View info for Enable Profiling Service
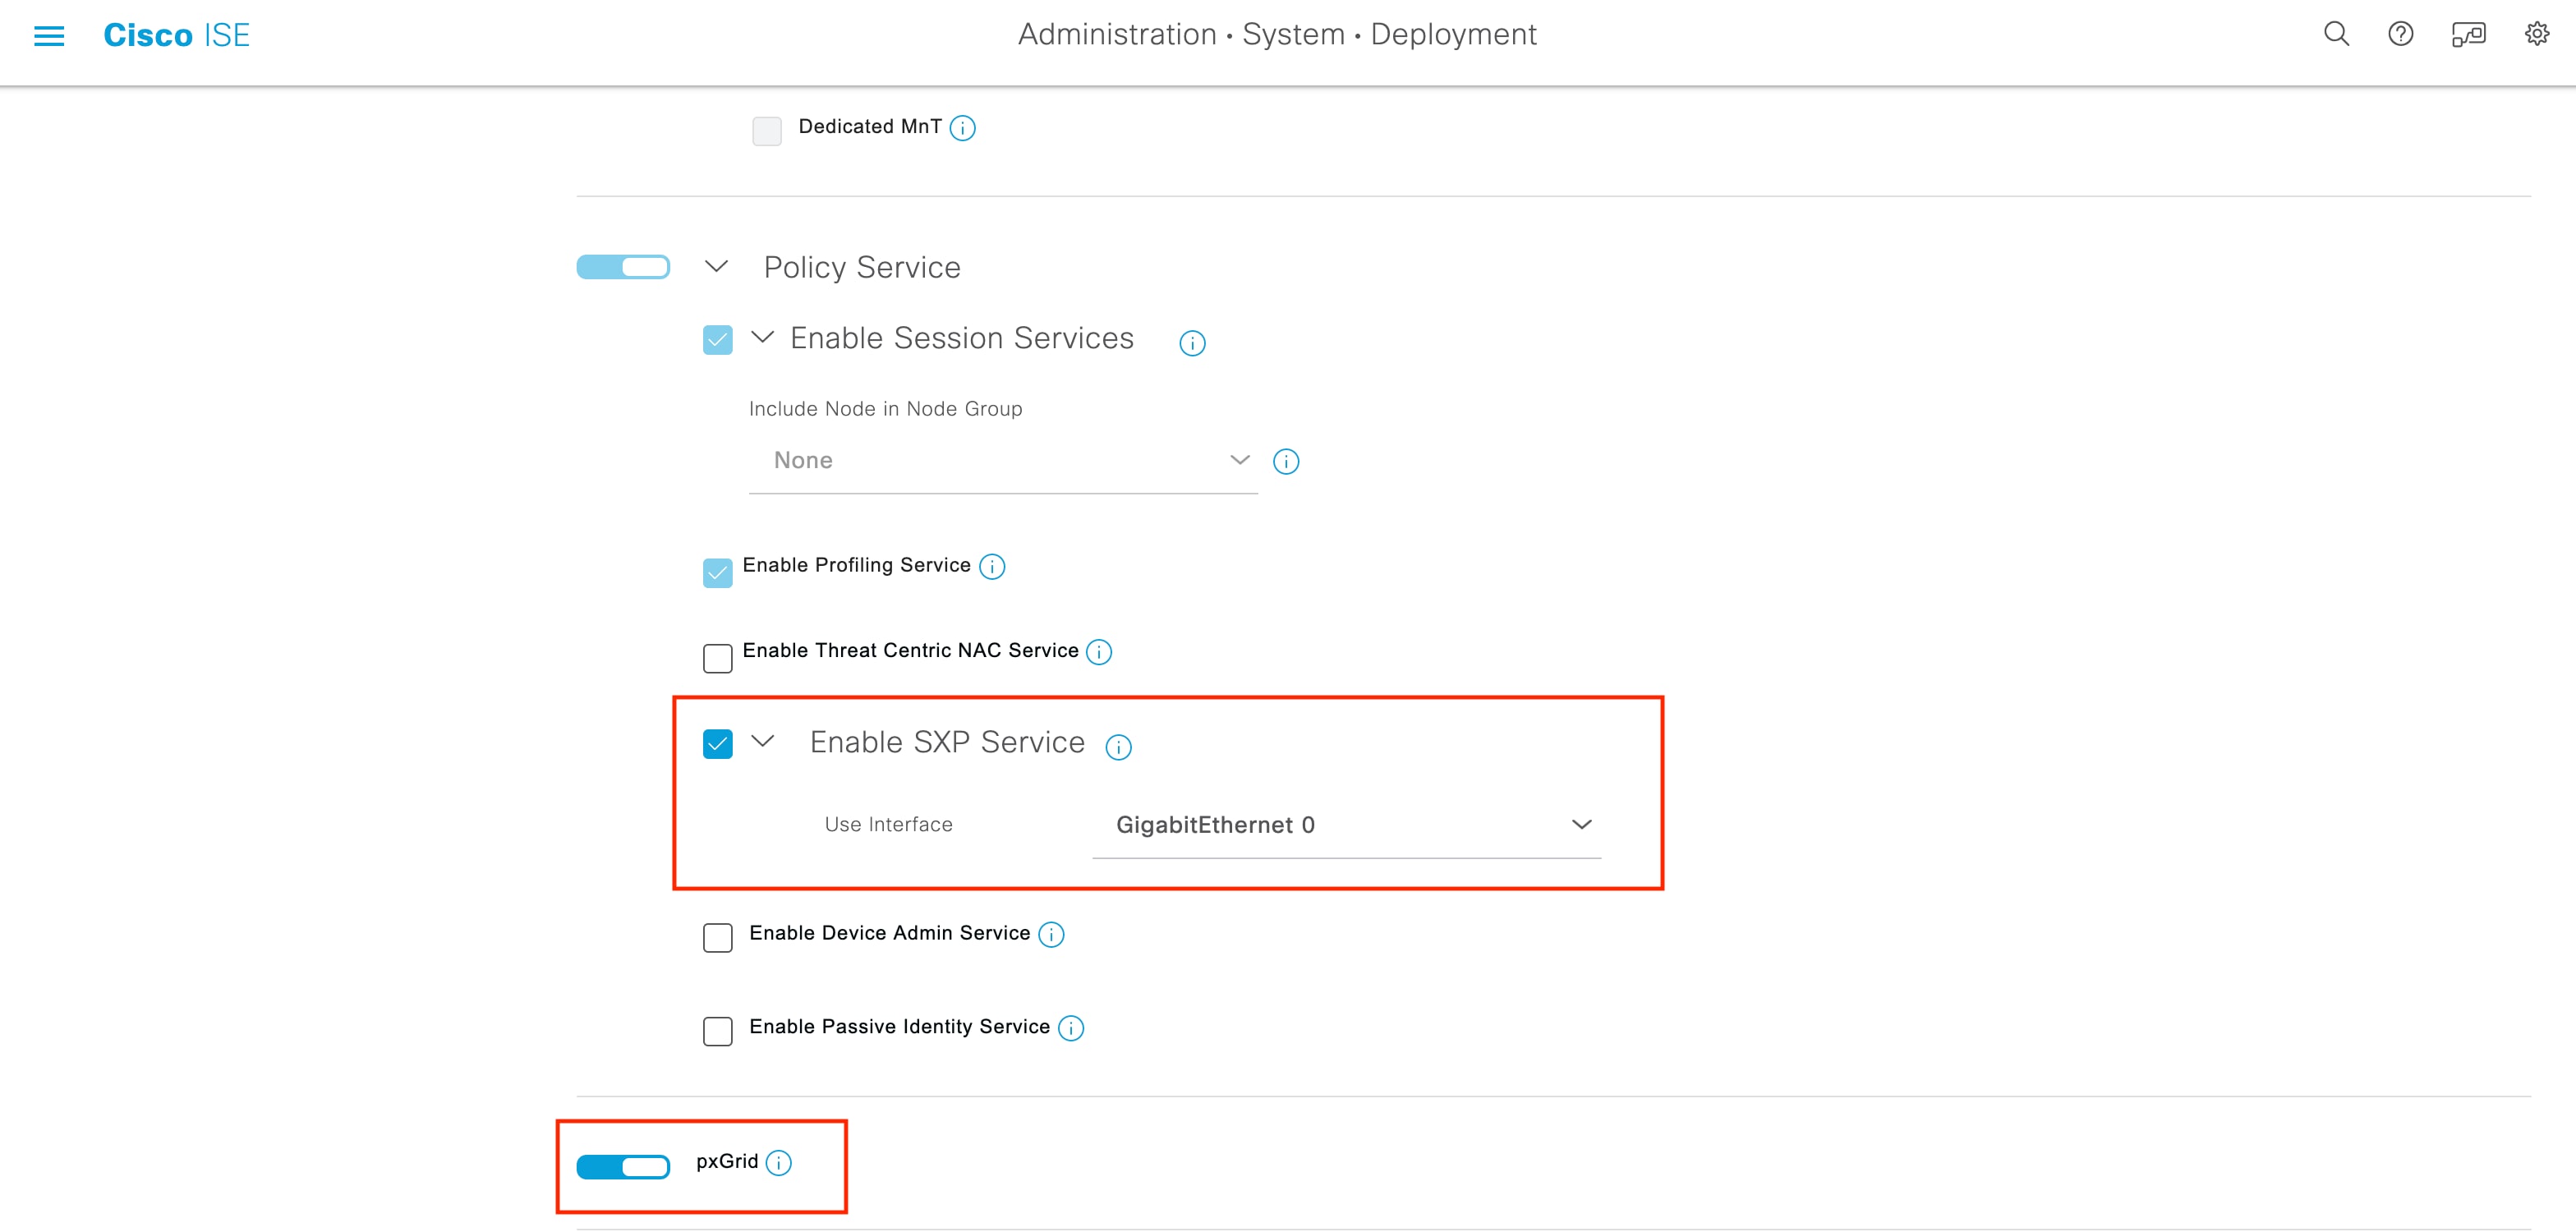Screen dimensions: 2576x1232 pos(991,567)
